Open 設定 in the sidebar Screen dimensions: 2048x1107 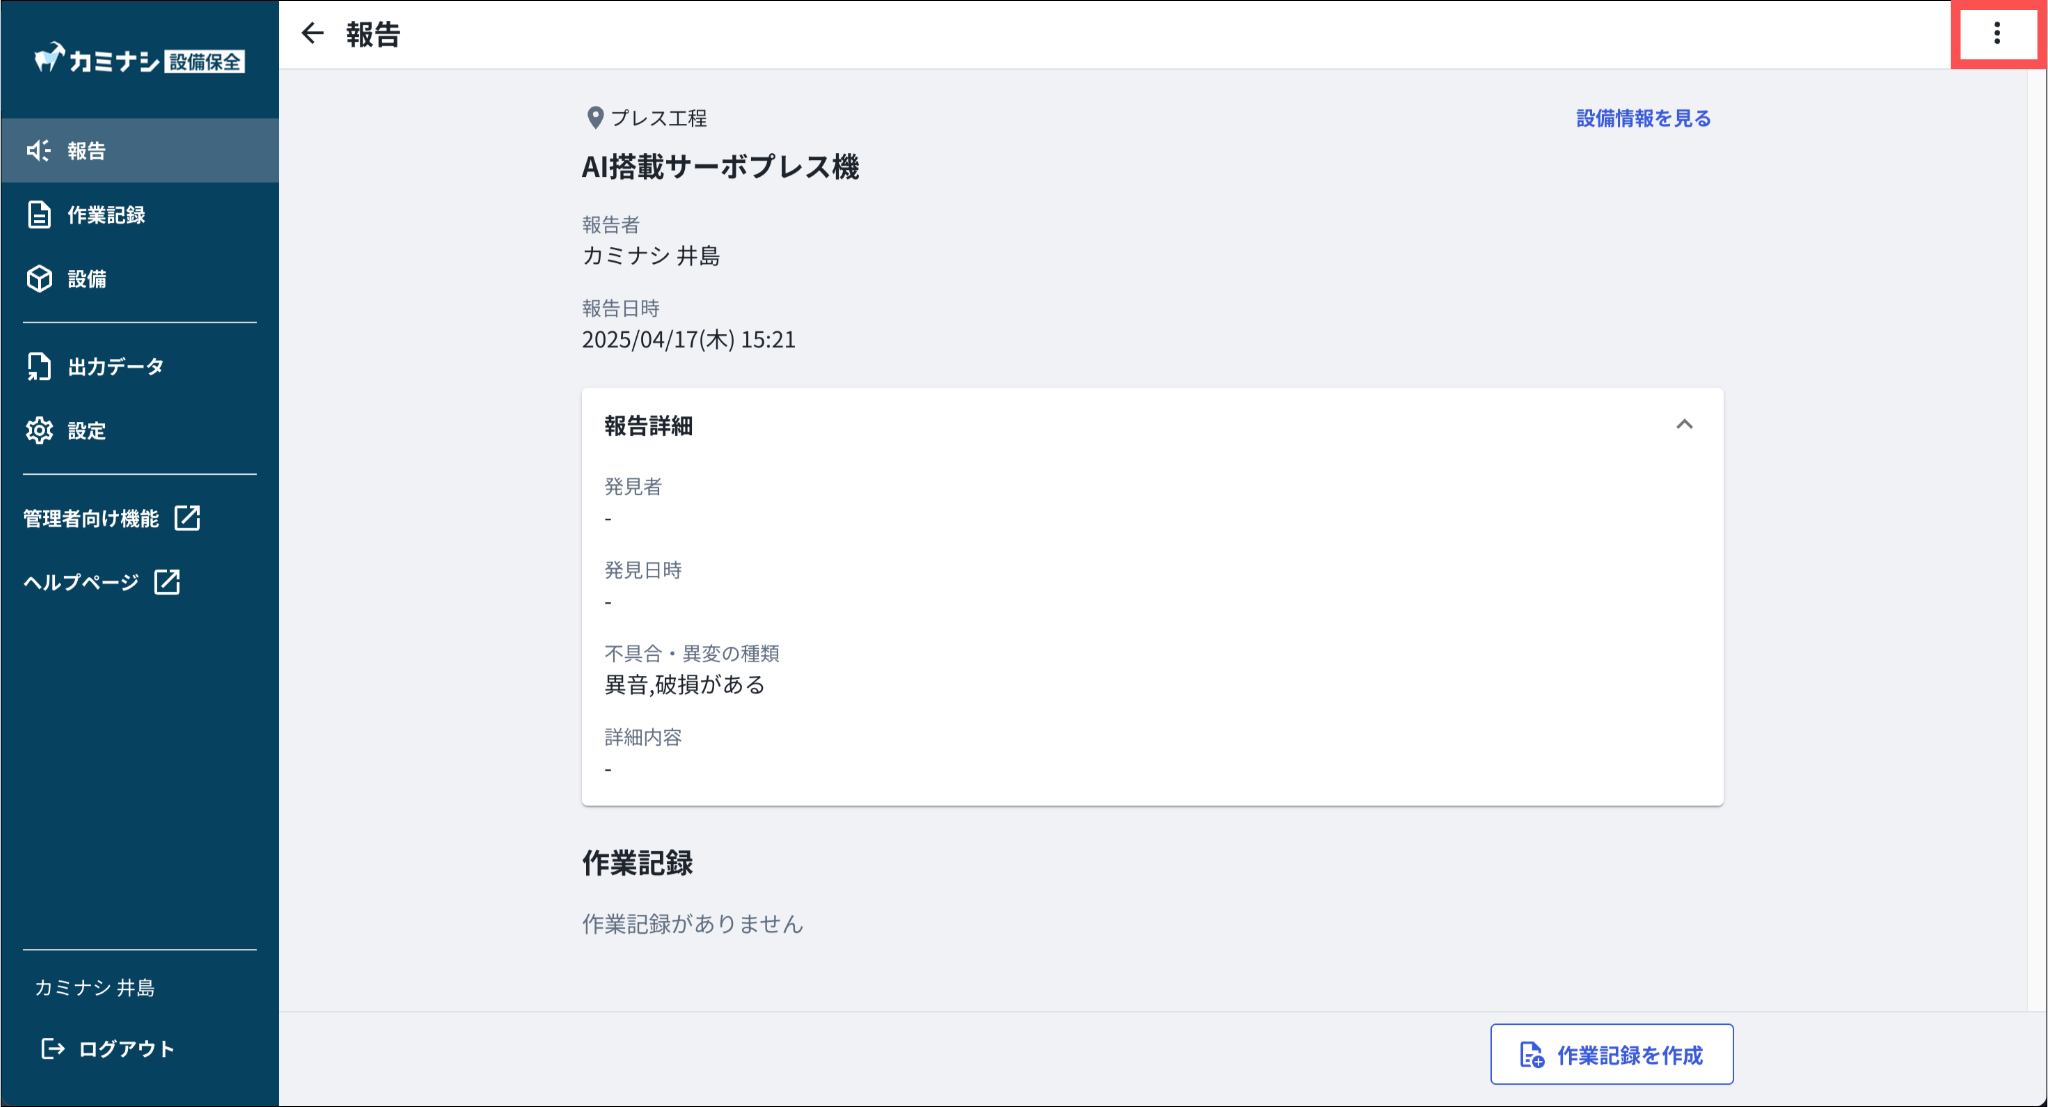click(140, 431)
